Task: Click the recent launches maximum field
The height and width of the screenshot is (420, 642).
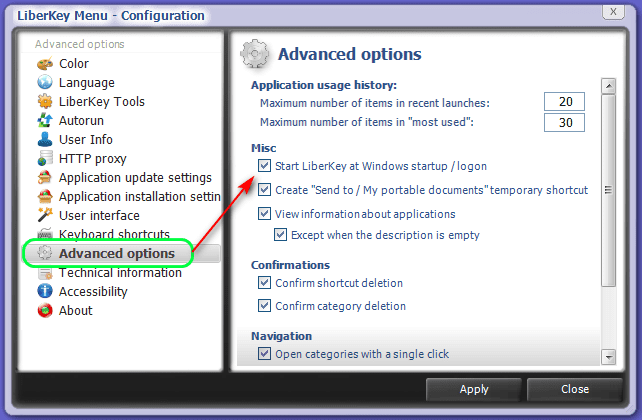Action: pos(564,102)
